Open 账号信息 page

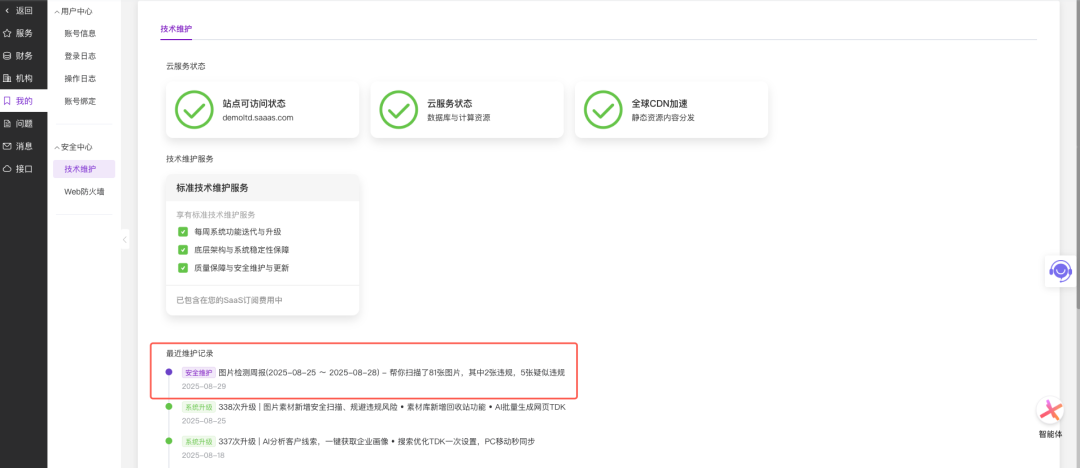(x=80, y=33)
